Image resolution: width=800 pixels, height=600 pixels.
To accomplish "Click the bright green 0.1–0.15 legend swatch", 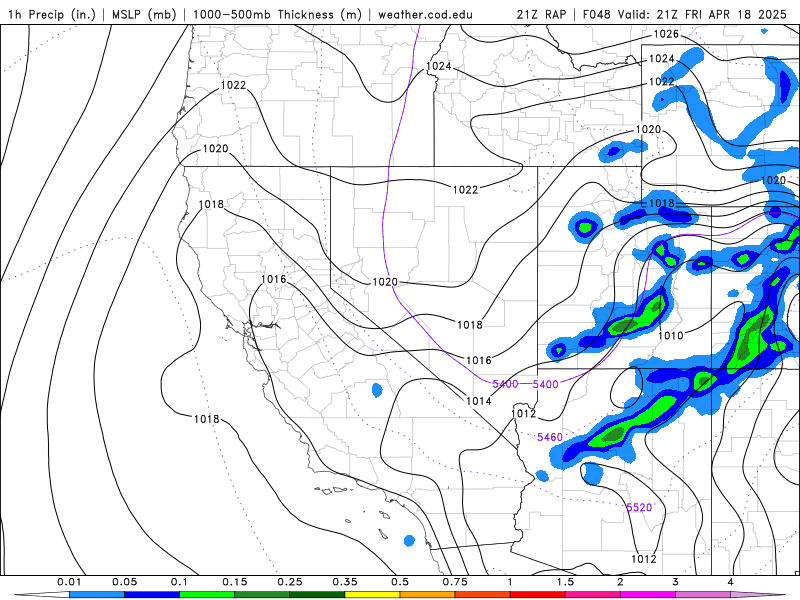I will coord(207,595).
